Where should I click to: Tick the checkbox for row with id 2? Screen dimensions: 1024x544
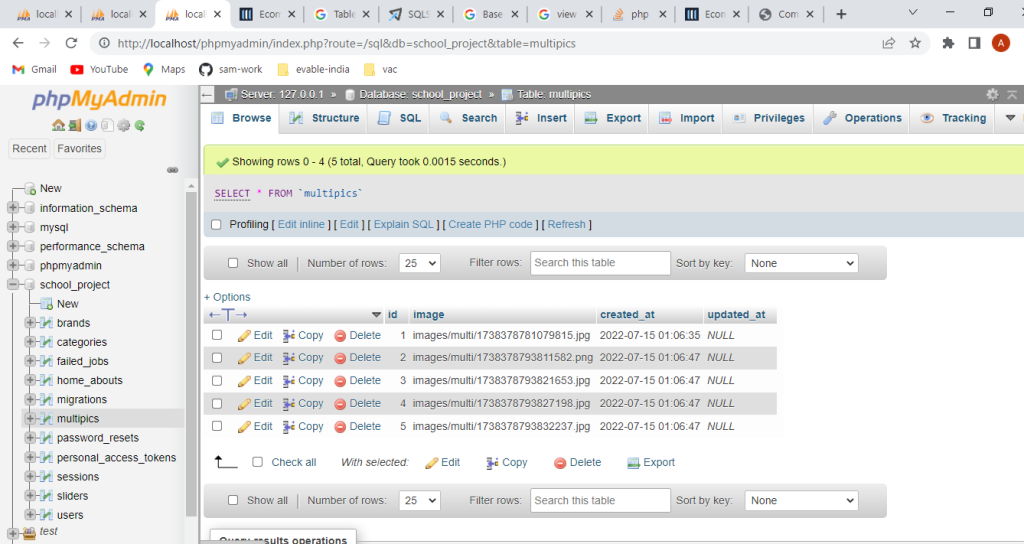[217, 358]
